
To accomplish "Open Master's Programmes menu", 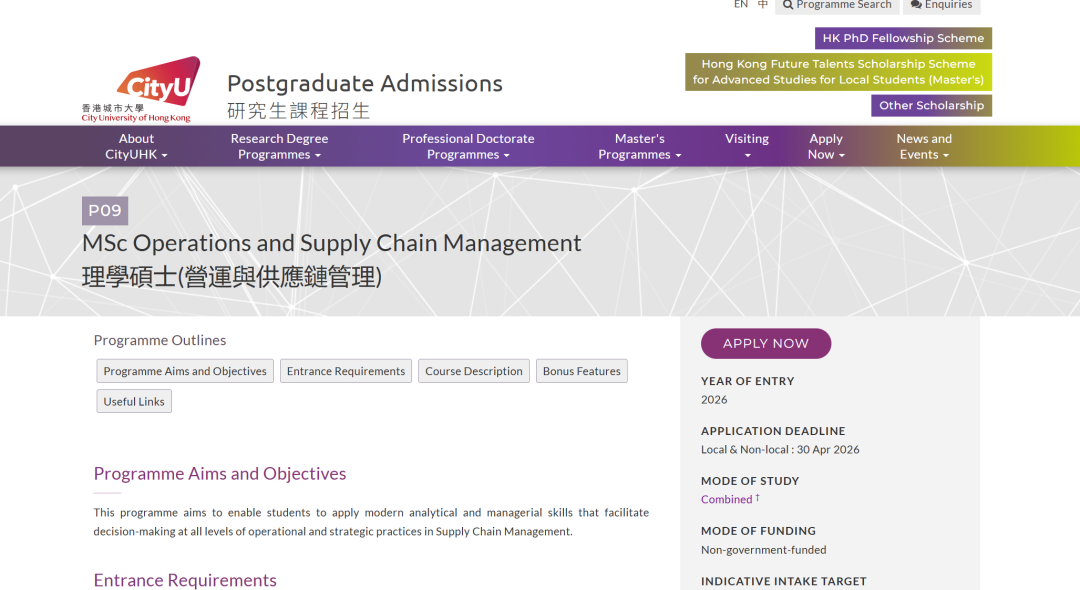I will [x=639, y=146].
